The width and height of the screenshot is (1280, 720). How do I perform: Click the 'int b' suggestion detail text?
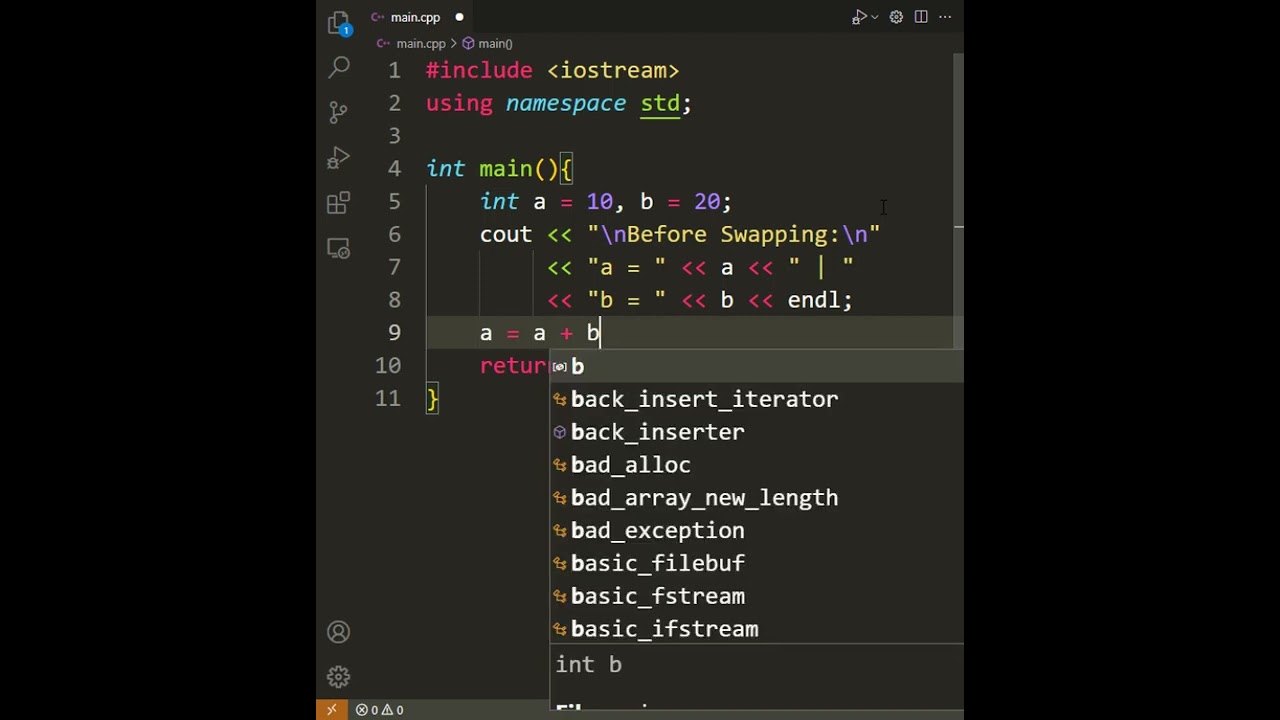coord(589,665)
